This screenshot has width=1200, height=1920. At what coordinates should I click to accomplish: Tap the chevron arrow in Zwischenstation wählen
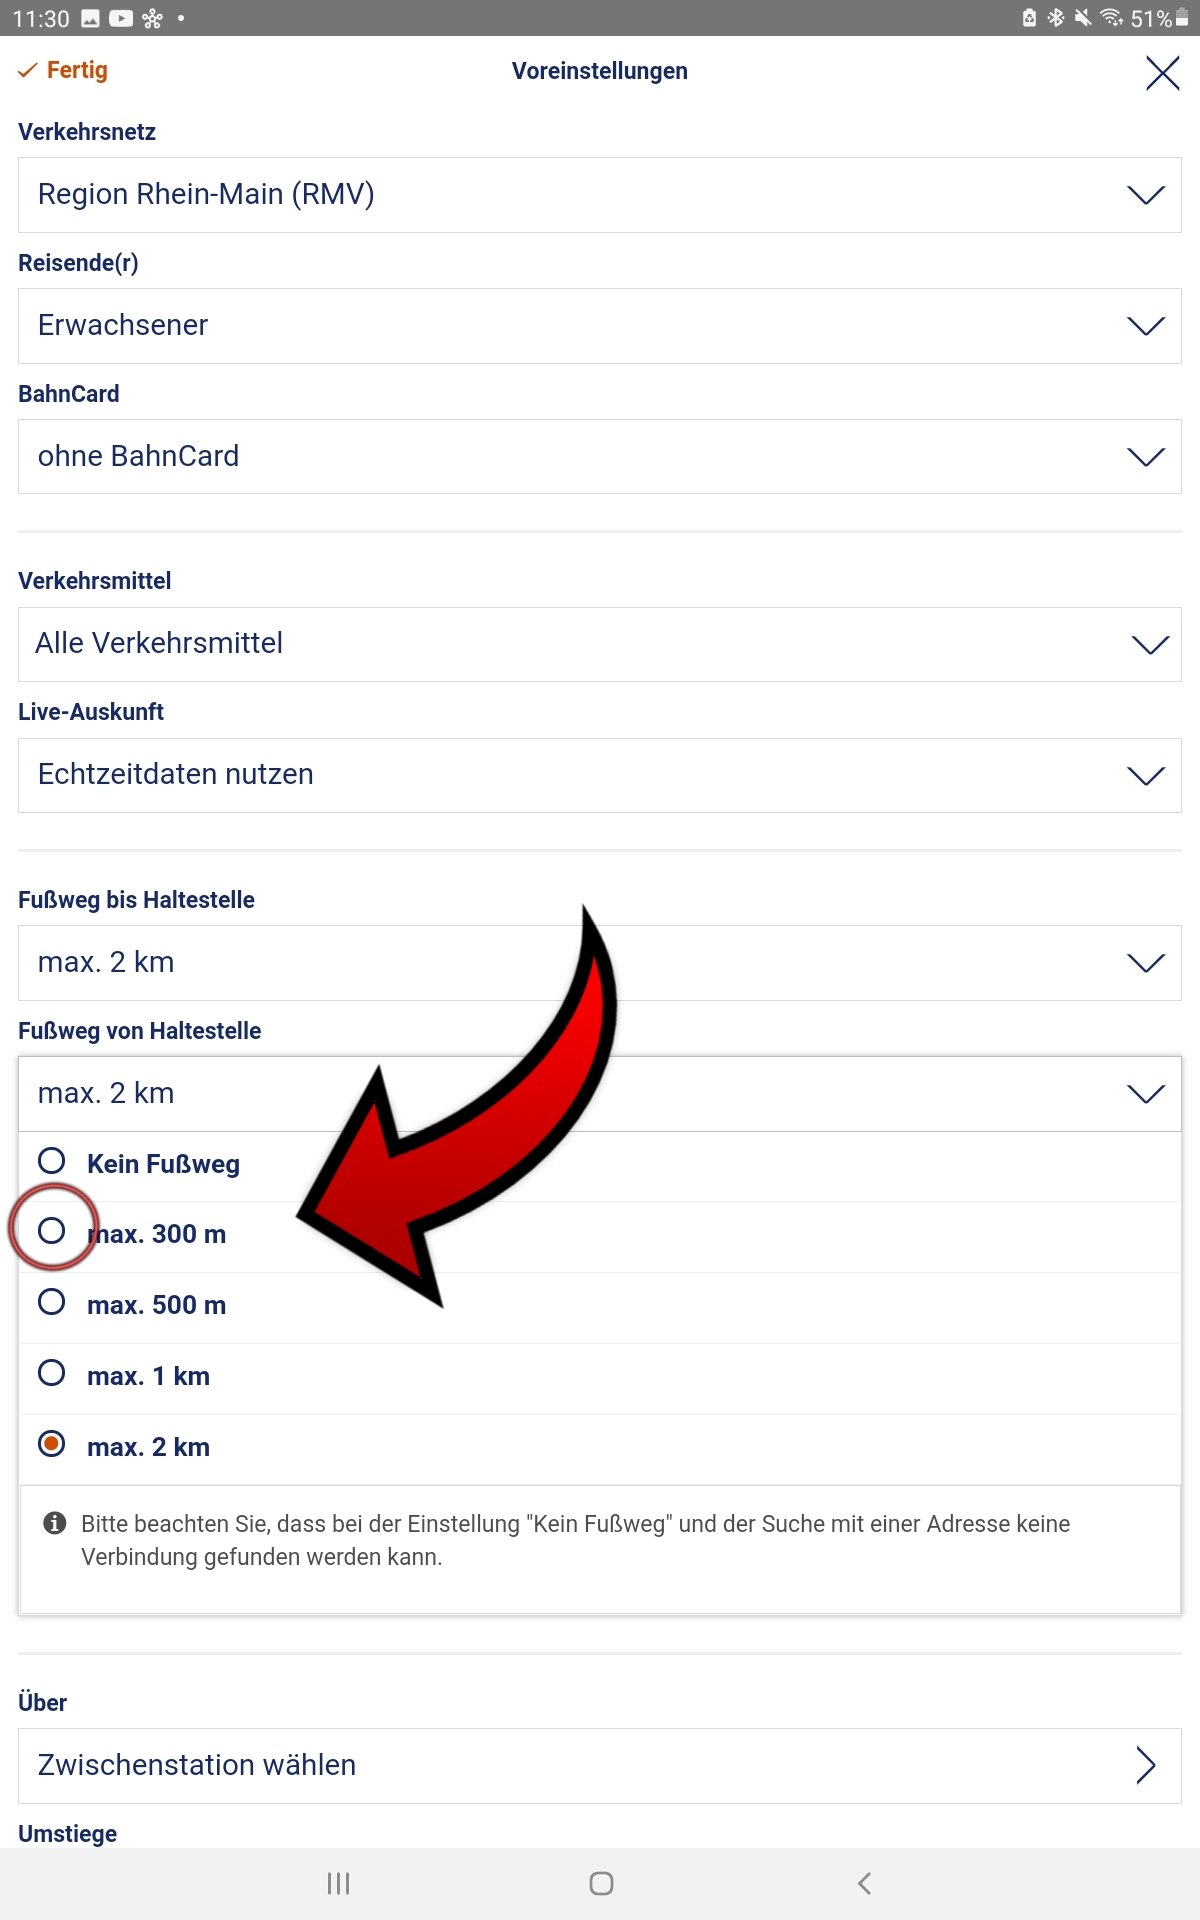pos(1146,1765)
